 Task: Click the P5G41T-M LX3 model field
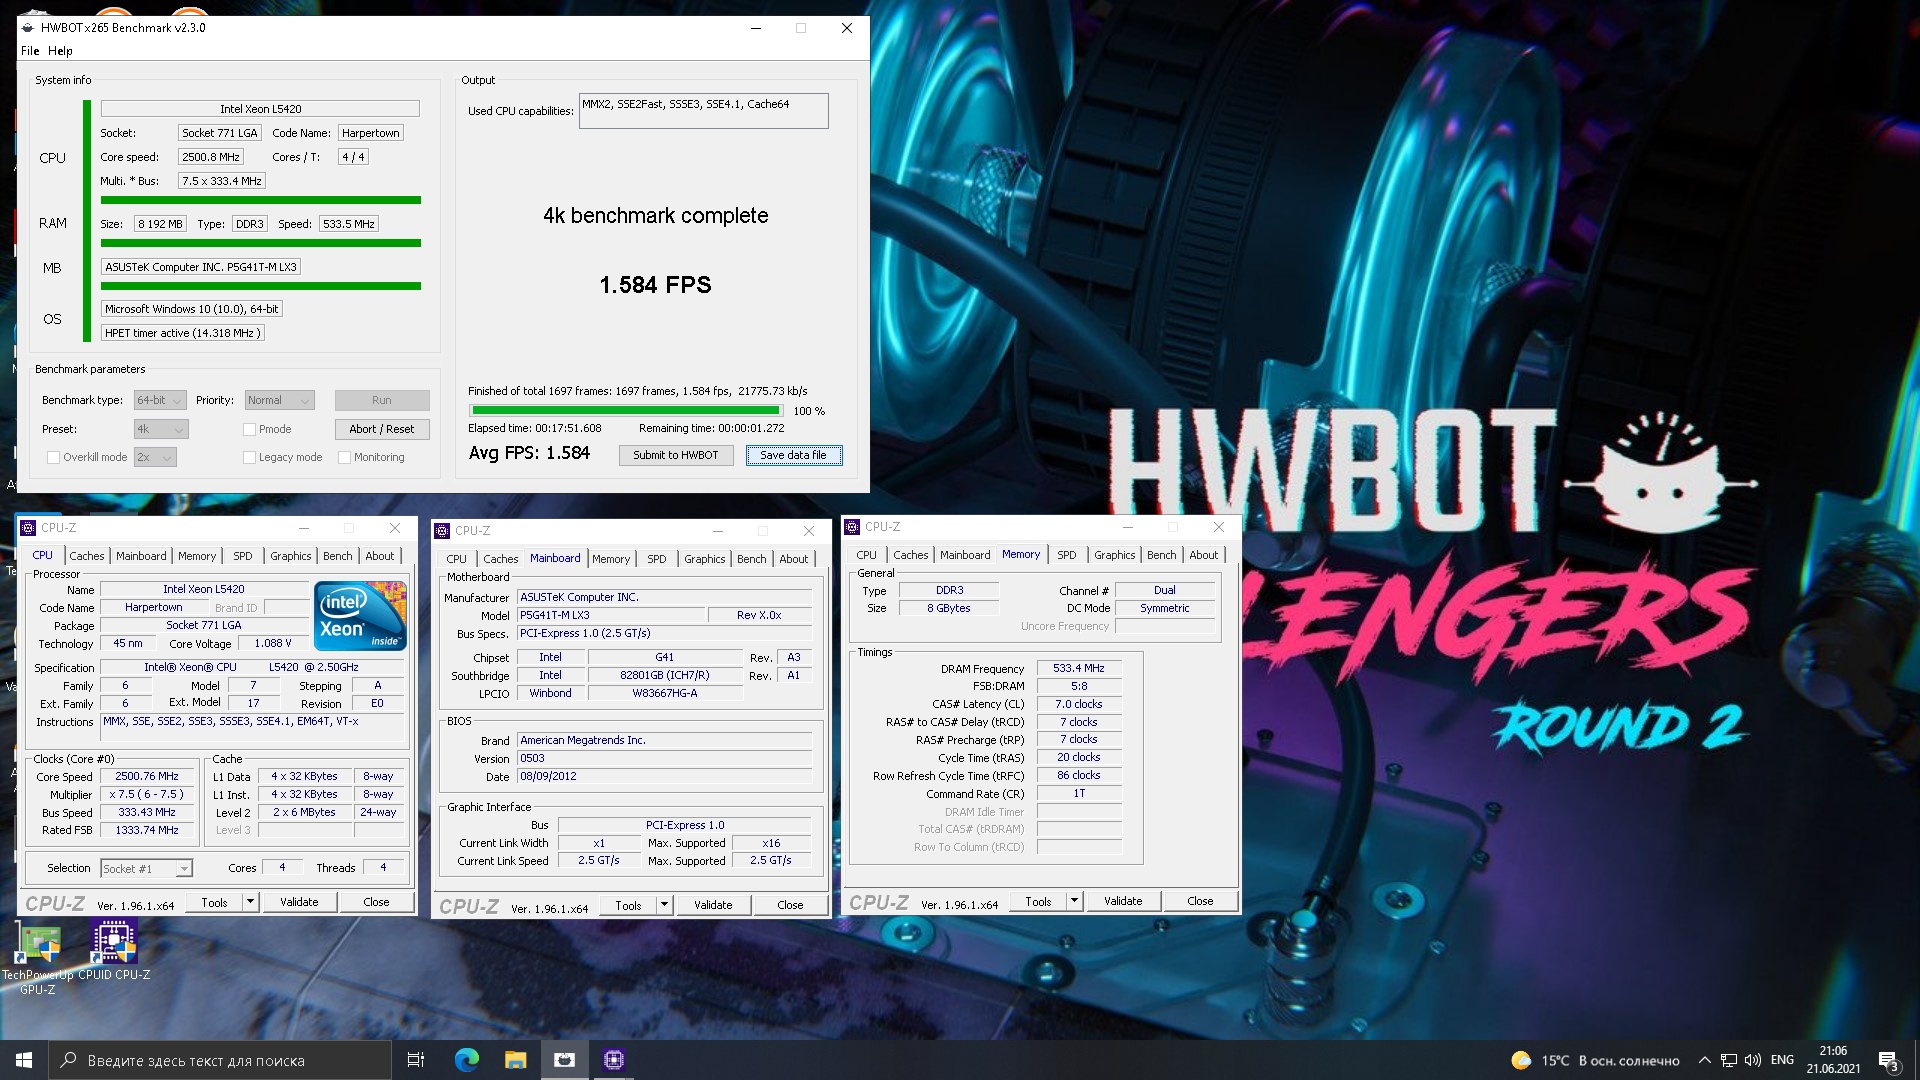pos(611,615)
